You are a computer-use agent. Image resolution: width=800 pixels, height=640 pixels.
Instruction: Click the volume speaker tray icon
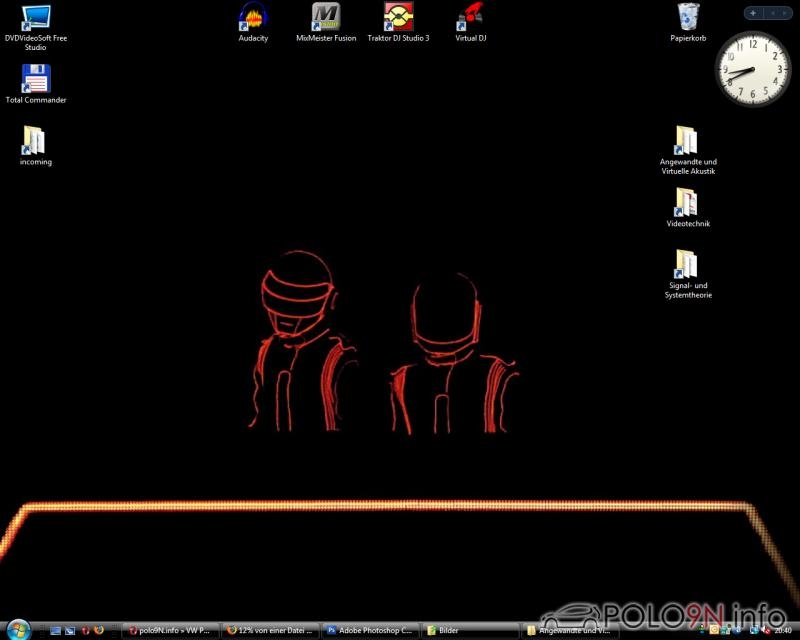pos(764,631)
